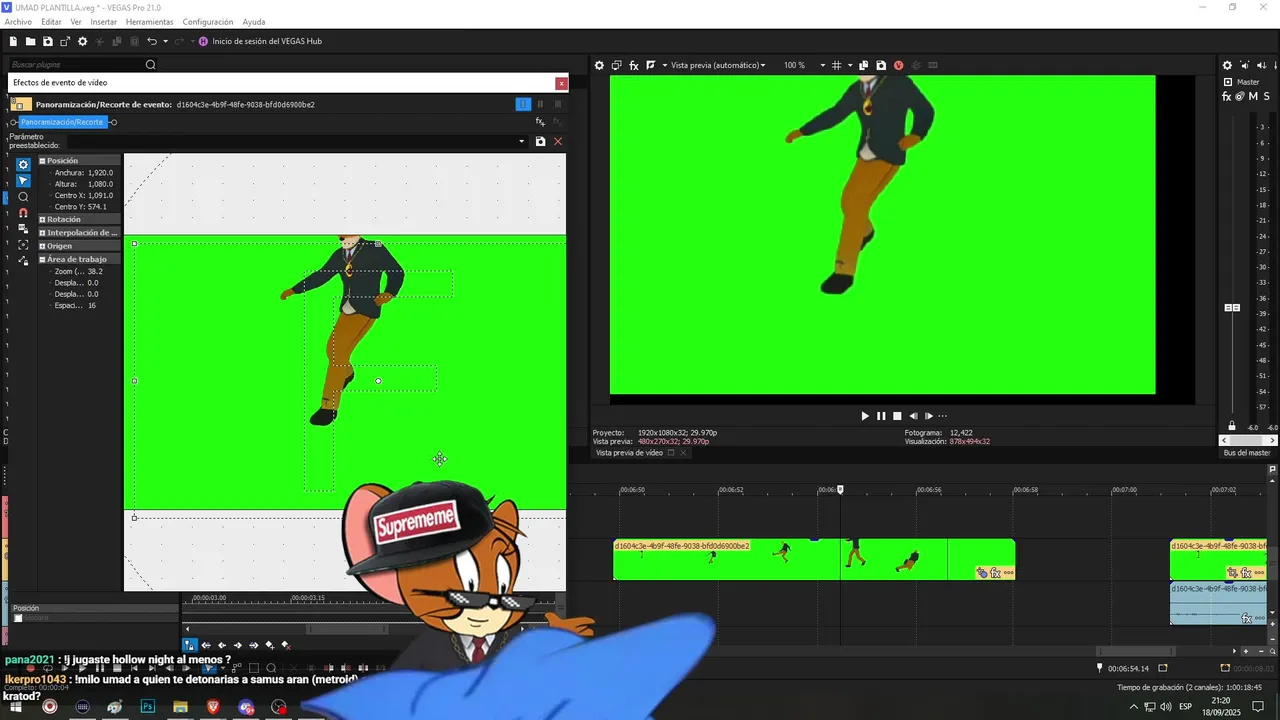The width and height of the screenshot is (1280, 720).
Task: Open the Parámetro preestablecido dropdown
Action: coord(521,142)
